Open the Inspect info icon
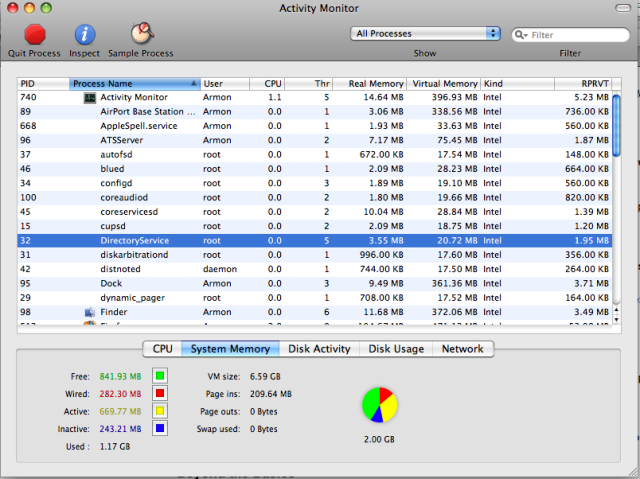This screenshot has width=640, height=479. pos(84,34)
